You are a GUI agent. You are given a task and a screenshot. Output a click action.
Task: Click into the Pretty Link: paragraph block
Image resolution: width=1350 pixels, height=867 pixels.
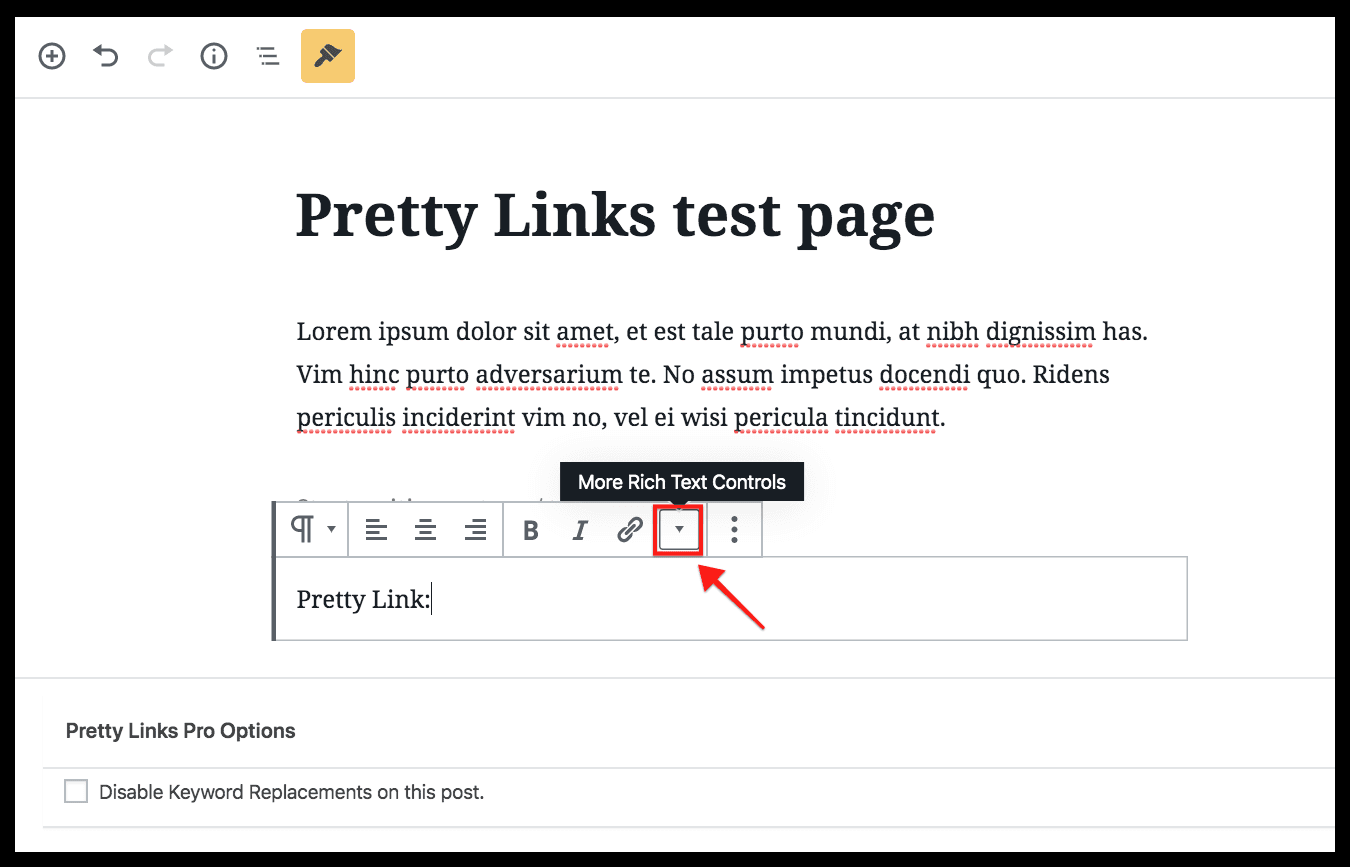coord(731,599)
